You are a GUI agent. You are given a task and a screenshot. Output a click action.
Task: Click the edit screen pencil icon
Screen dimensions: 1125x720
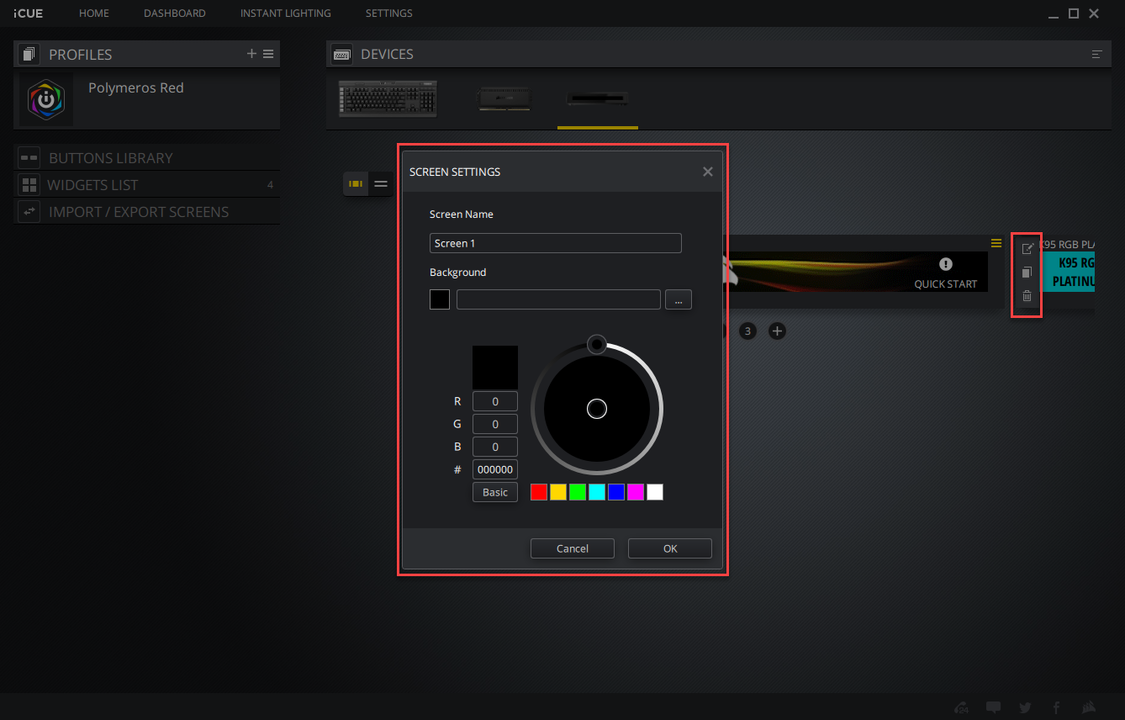[x=1026, y=249]
